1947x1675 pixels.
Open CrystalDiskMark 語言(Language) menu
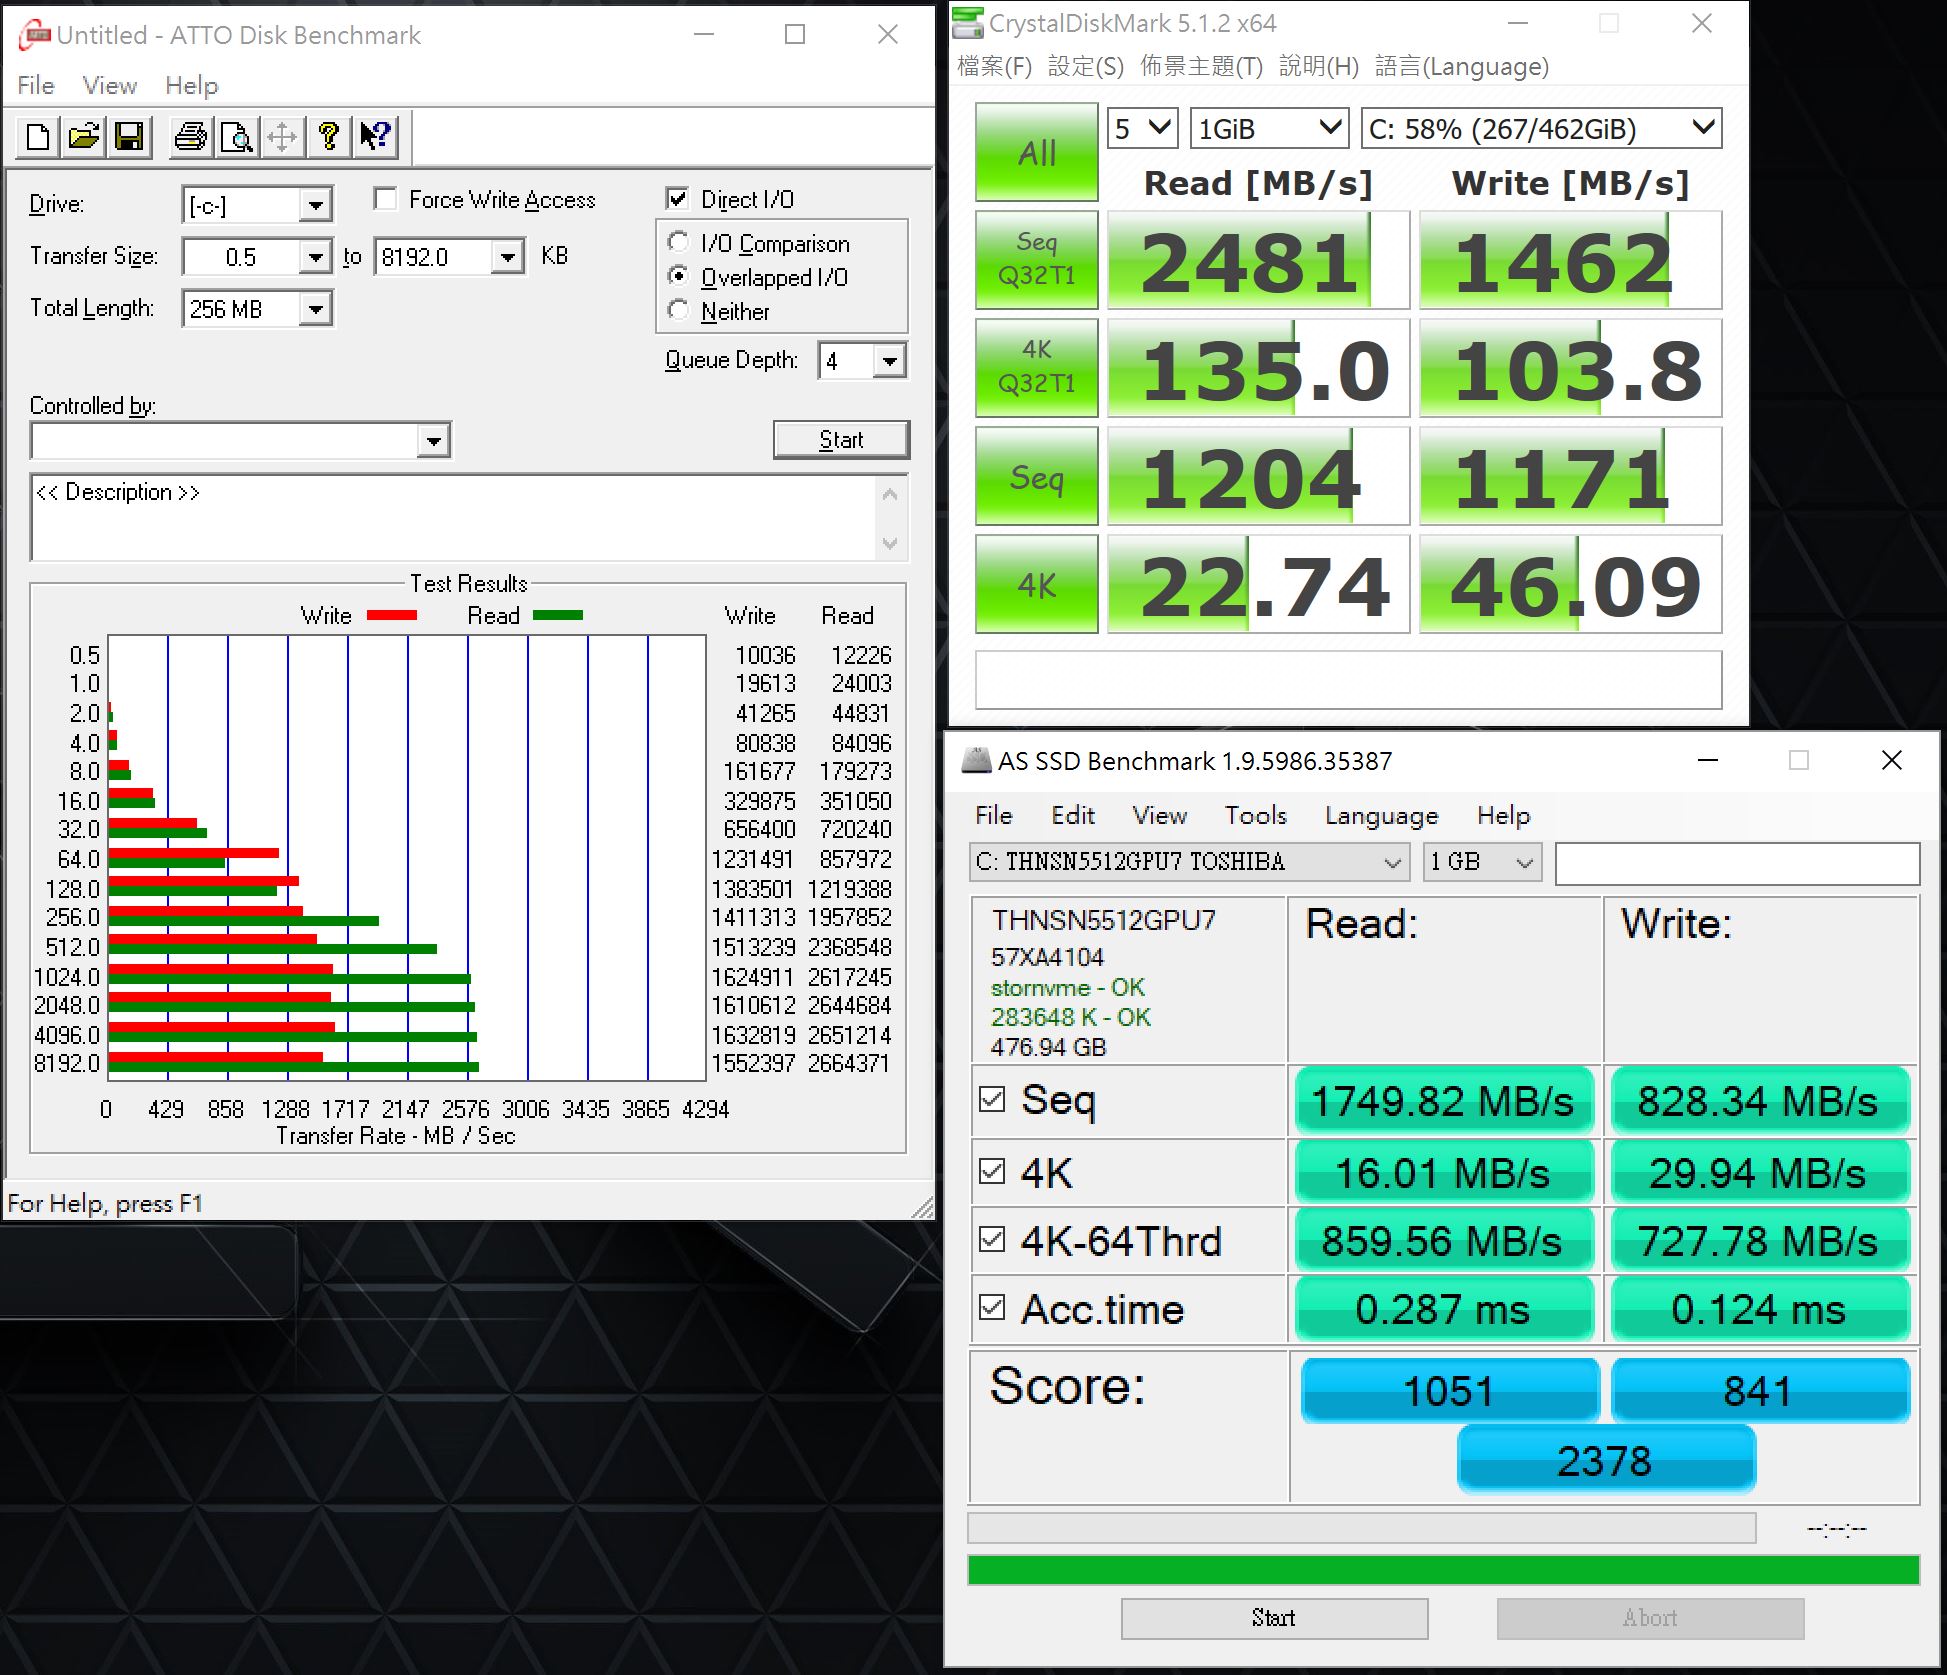pos(1462,67)
